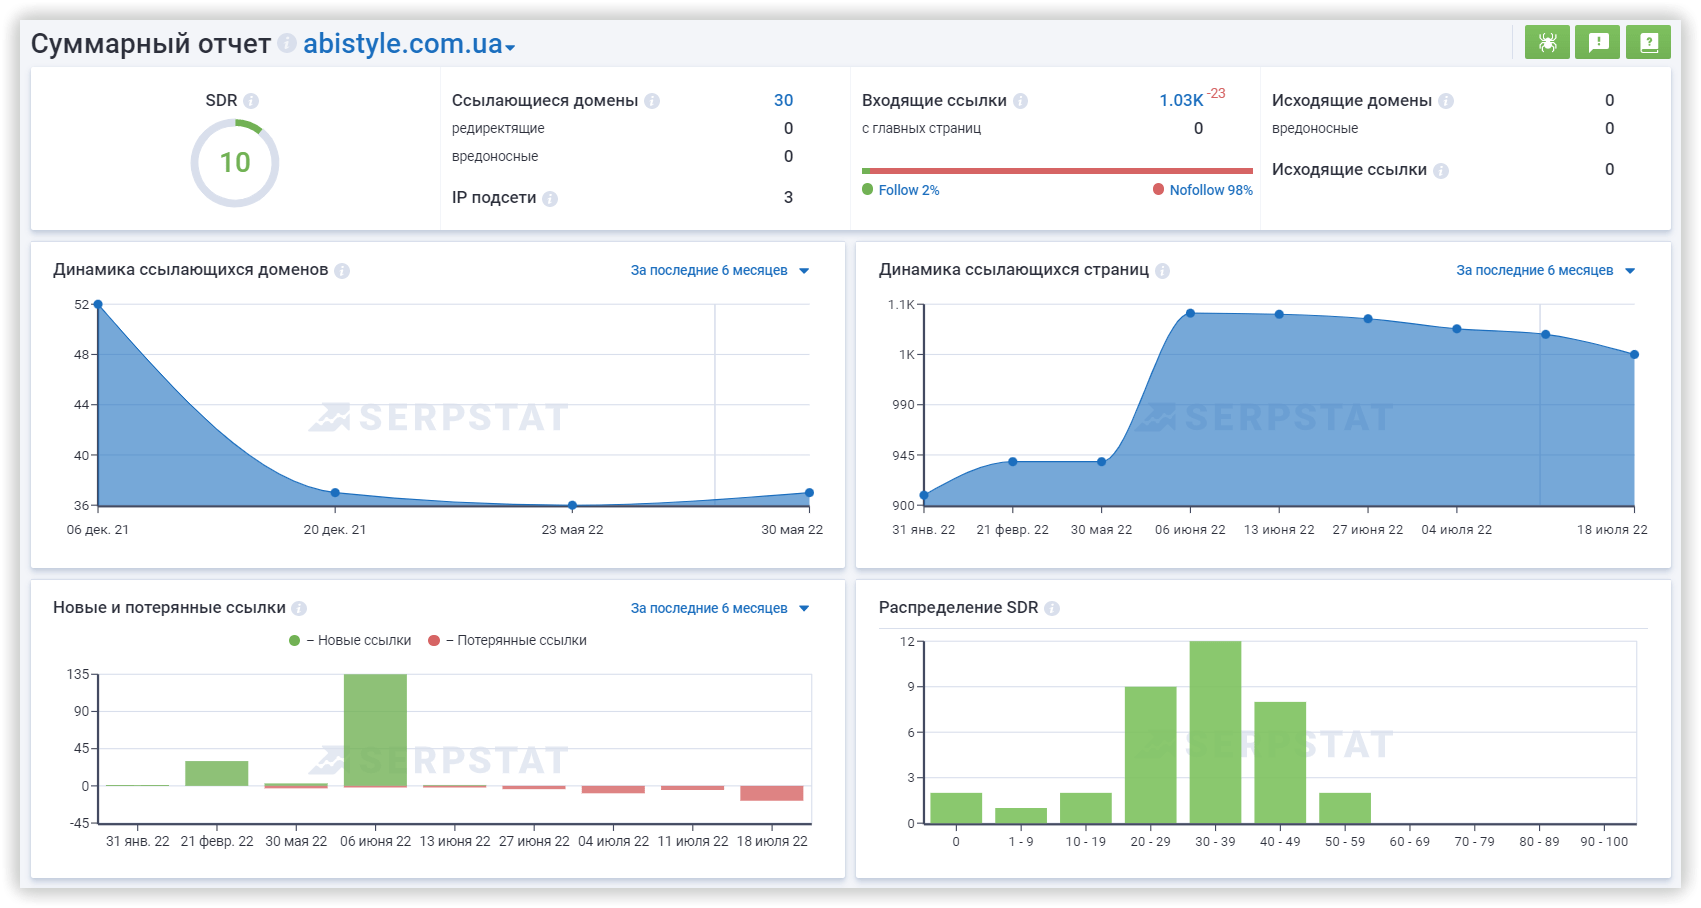The height and width of the screenshot is (908, 1701).
Task: Click the spider bug report icon
Action: pos(1547,42)
